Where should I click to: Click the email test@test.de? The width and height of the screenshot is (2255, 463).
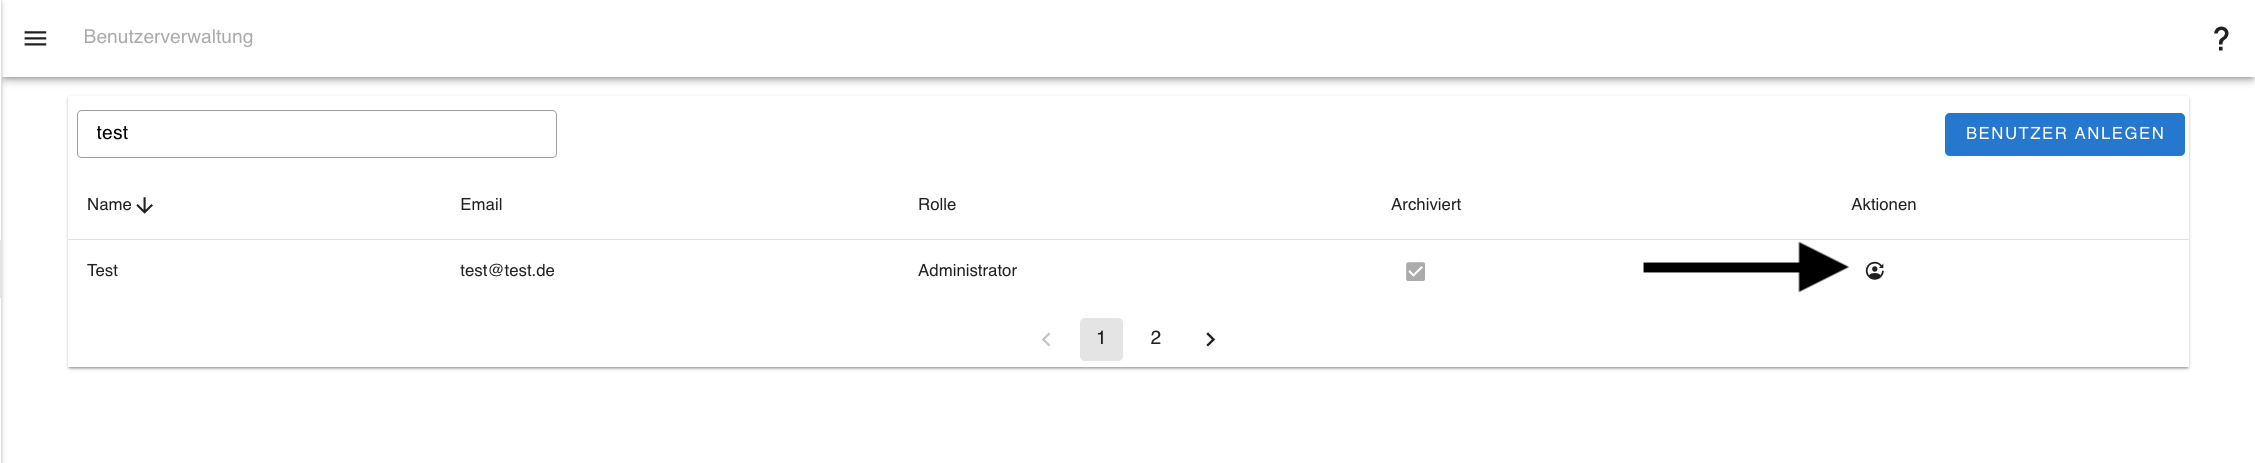pyautogui.click(x=507, y=271)
